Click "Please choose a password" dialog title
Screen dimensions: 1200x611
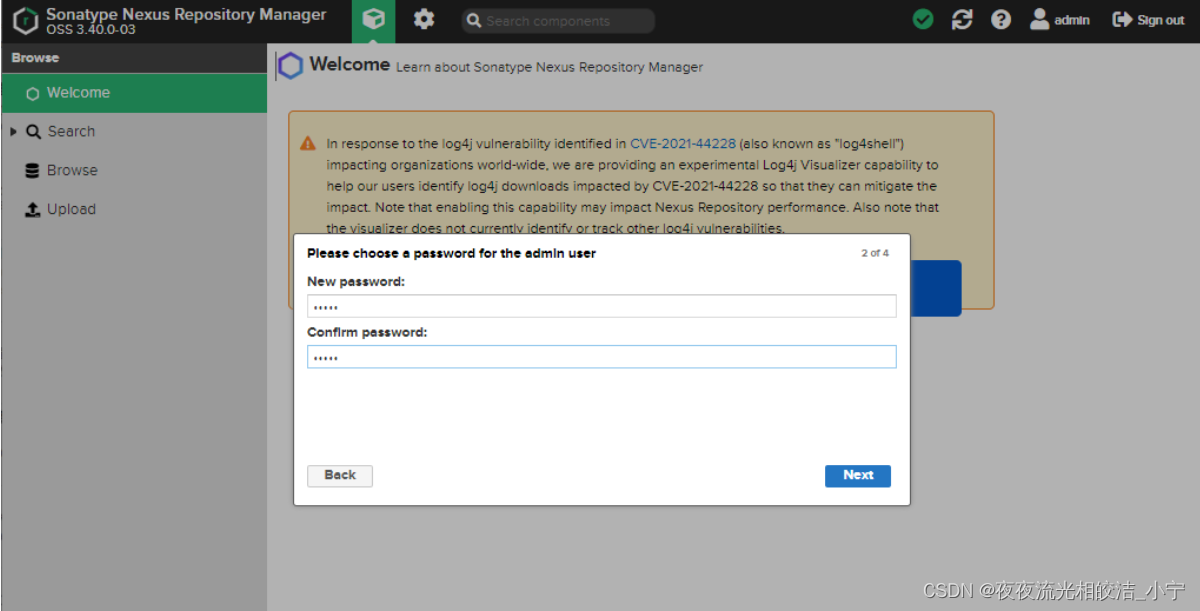tap(451, 254)
